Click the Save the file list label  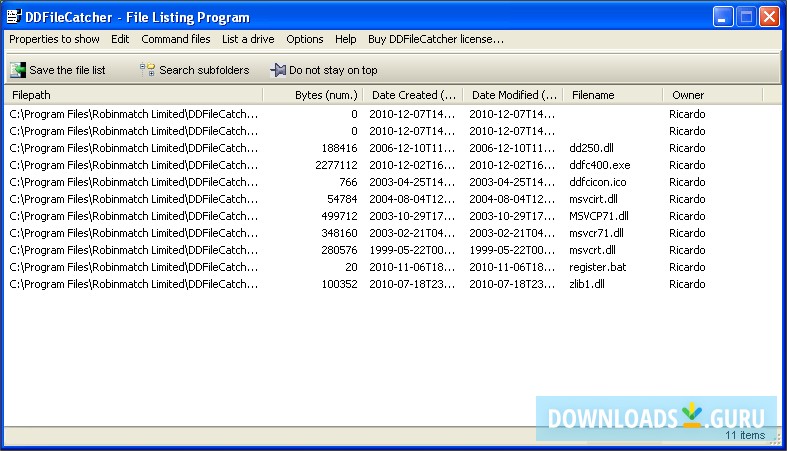pyautogui.click(x=67, y=70)
